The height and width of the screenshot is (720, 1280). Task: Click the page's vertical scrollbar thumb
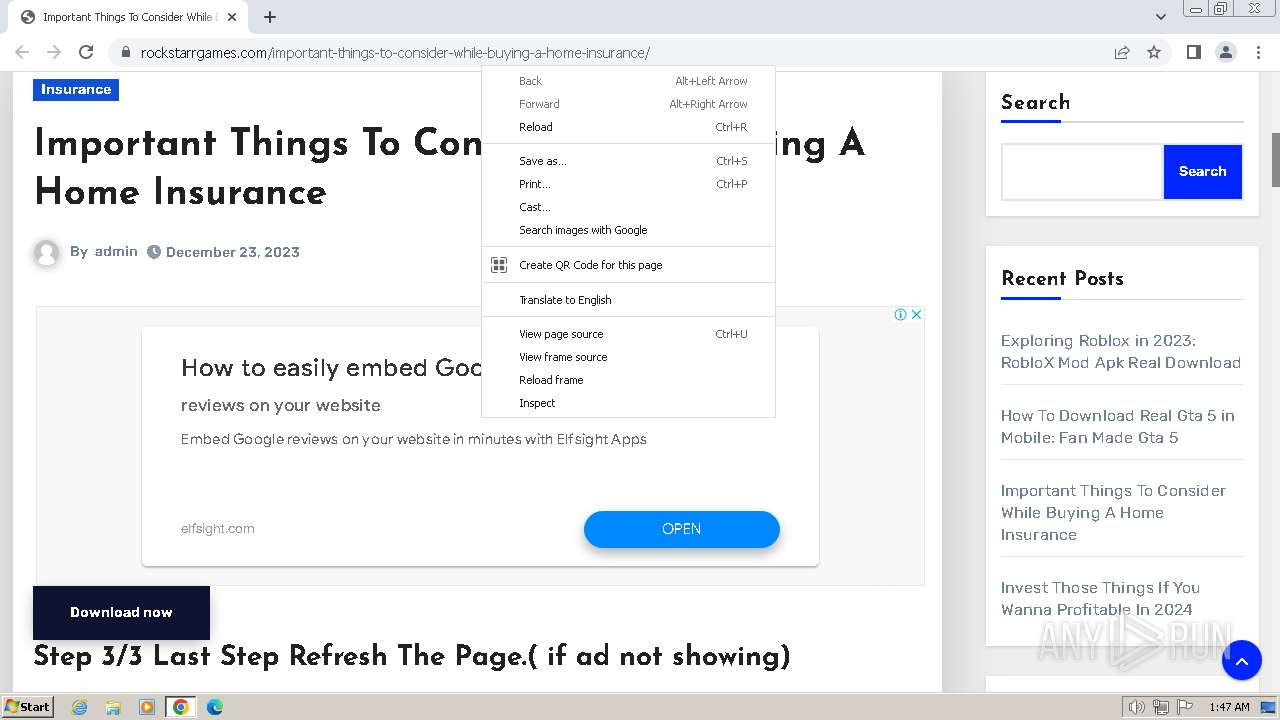click(1275, 160)
